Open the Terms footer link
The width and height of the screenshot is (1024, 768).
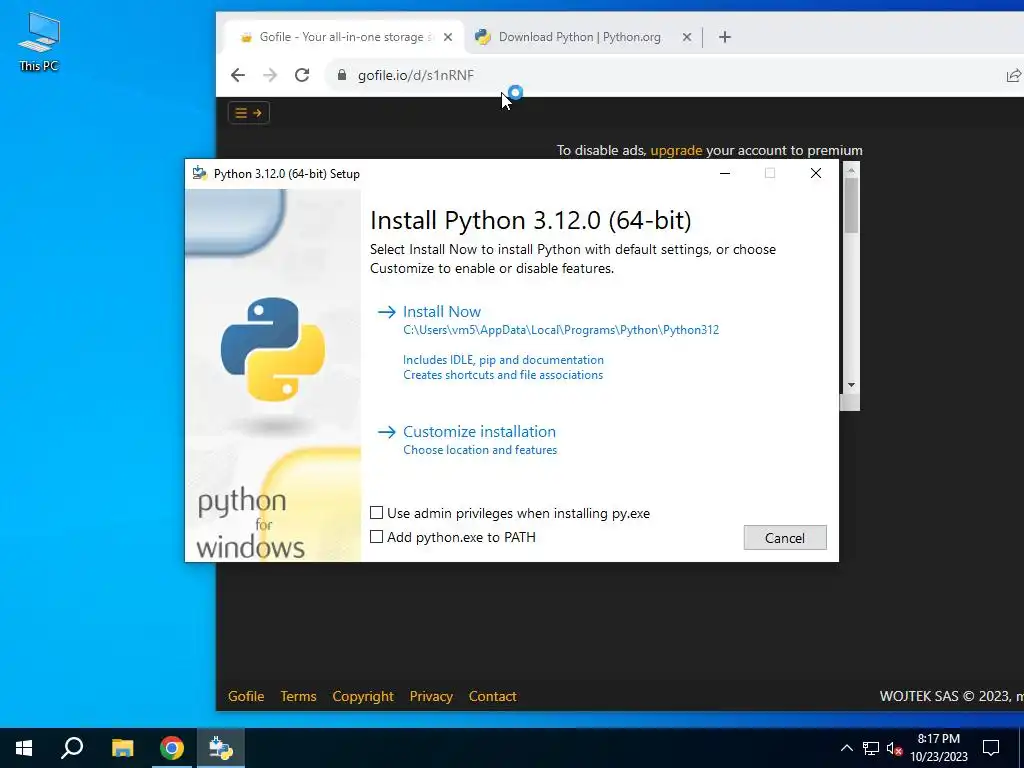[298, 696]
